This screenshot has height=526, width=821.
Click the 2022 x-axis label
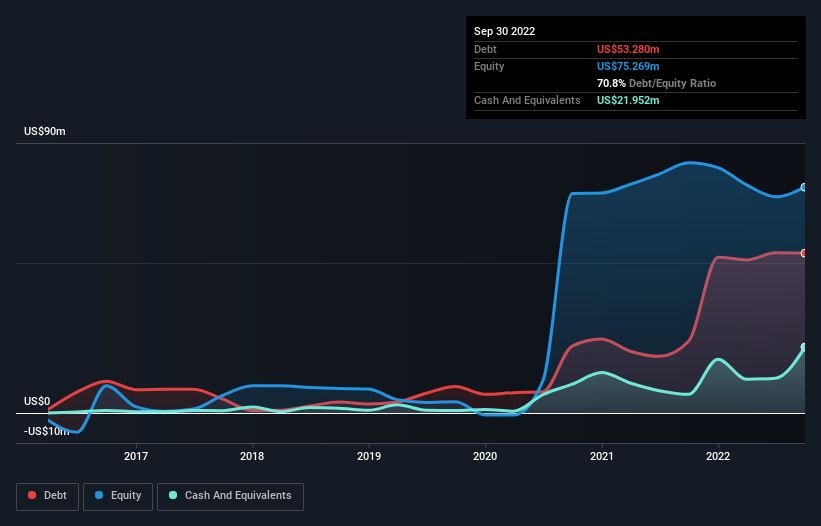[718, 456]
